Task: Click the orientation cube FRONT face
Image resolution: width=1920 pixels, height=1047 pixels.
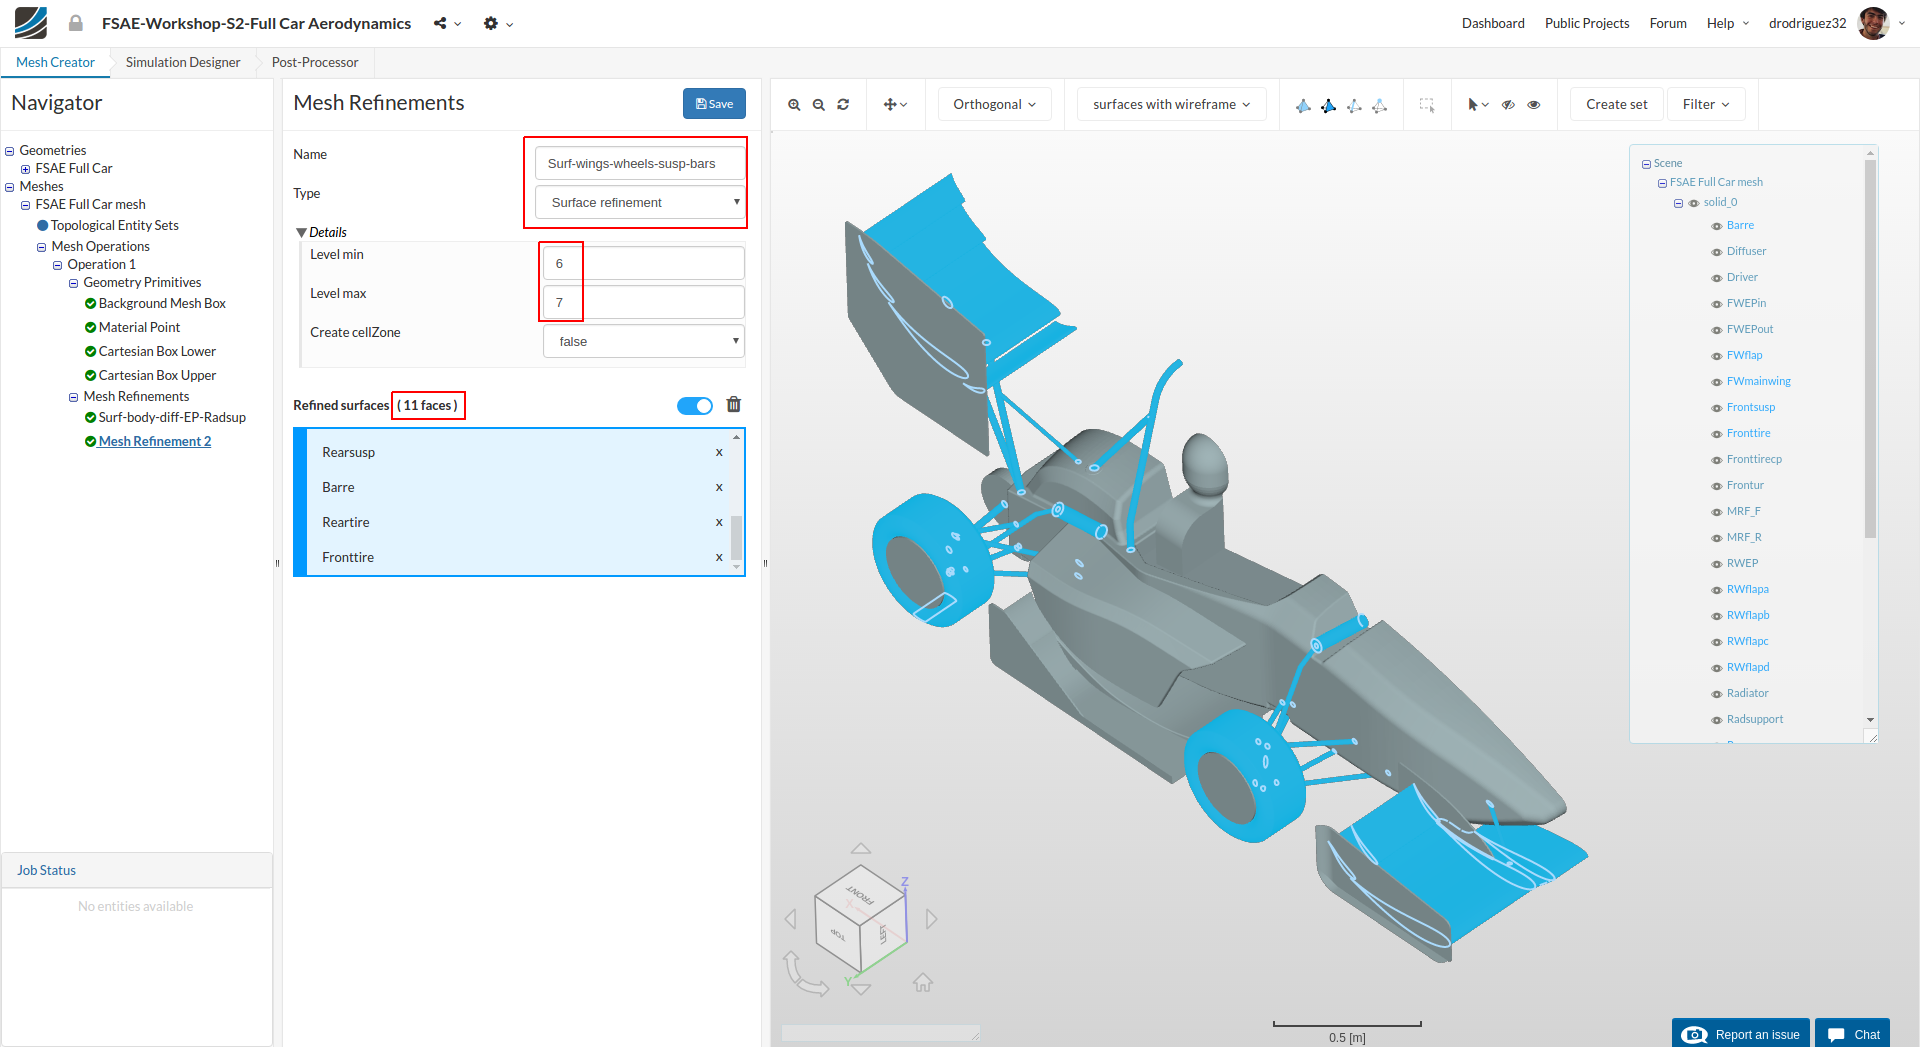Action: [x=860, y=896]
